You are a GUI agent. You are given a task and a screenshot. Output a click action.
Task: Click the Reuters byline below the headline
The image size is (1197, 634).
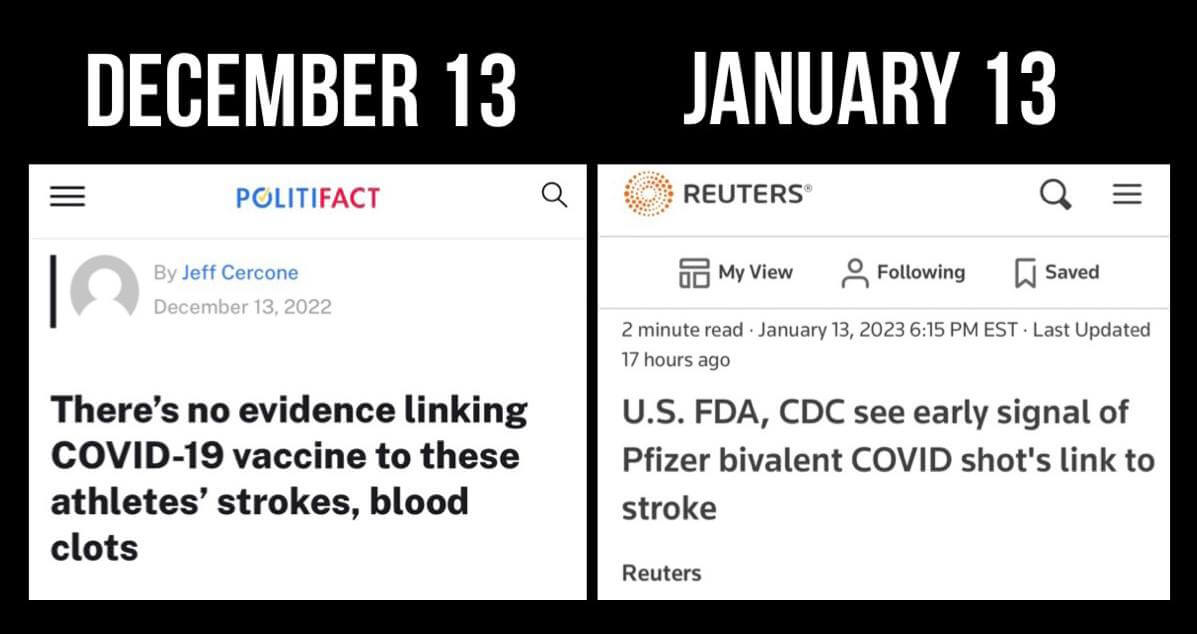(661, 573)
